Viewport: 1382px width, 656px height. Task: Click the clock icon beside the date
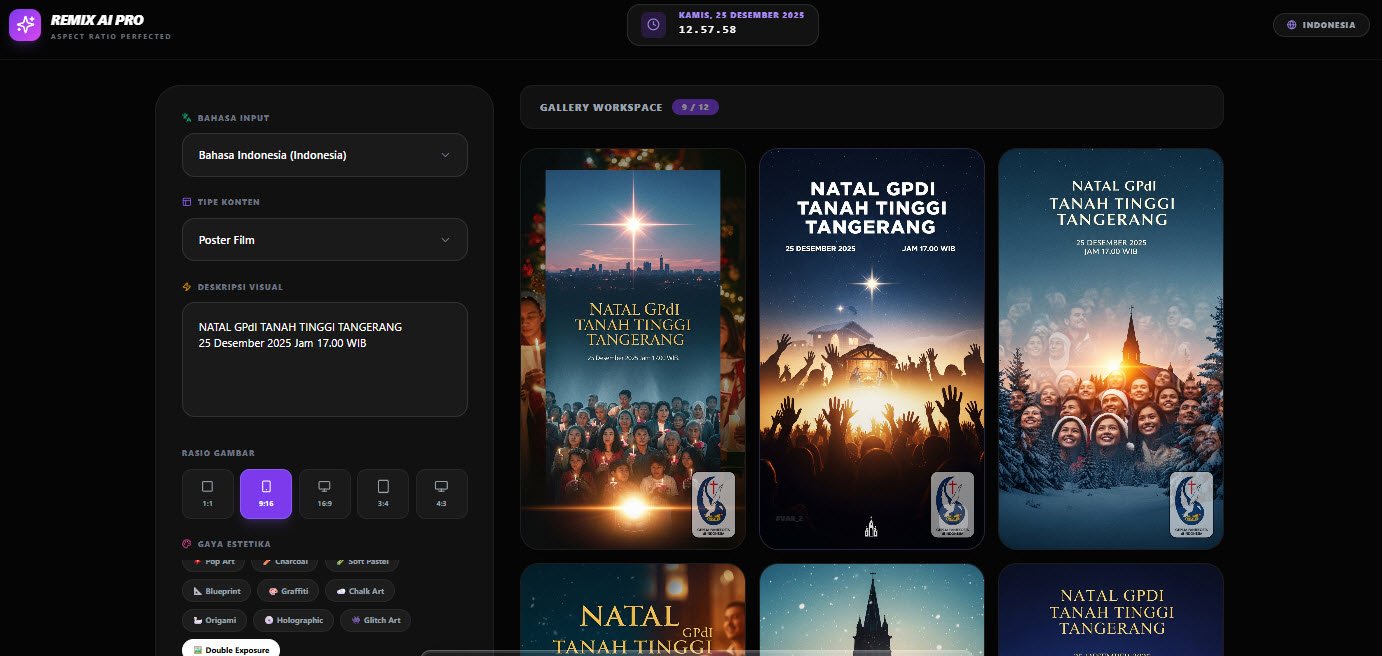653,24
